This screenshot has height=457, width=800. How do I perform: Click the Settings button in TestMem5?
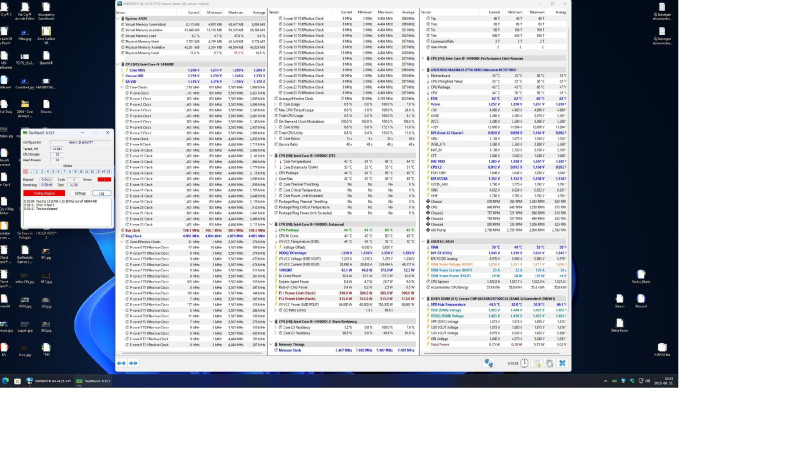point(80,193)
